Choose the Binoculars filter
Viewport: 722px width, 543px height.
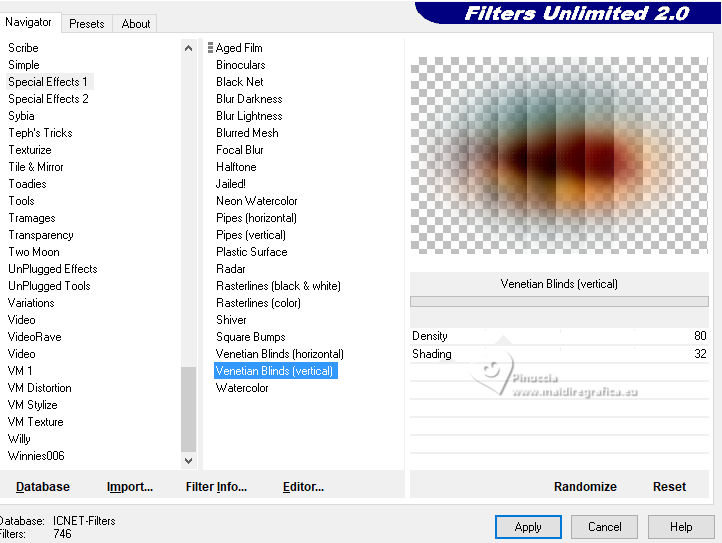[240, 65]
